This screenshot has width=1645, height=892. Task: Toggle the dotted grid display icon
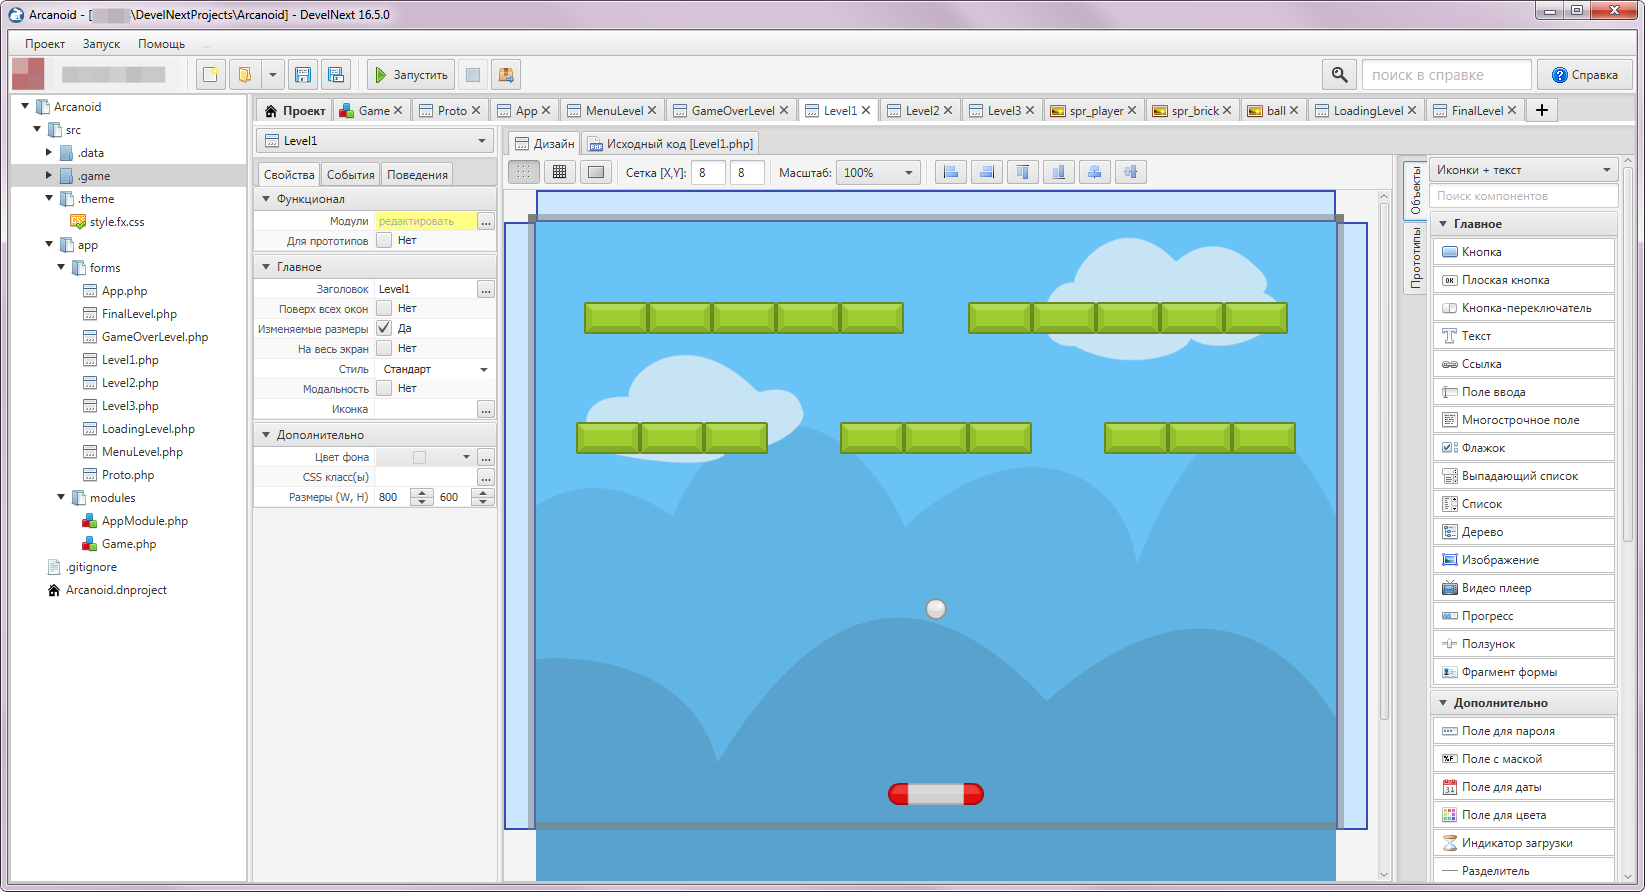click(x=524, y=172)
